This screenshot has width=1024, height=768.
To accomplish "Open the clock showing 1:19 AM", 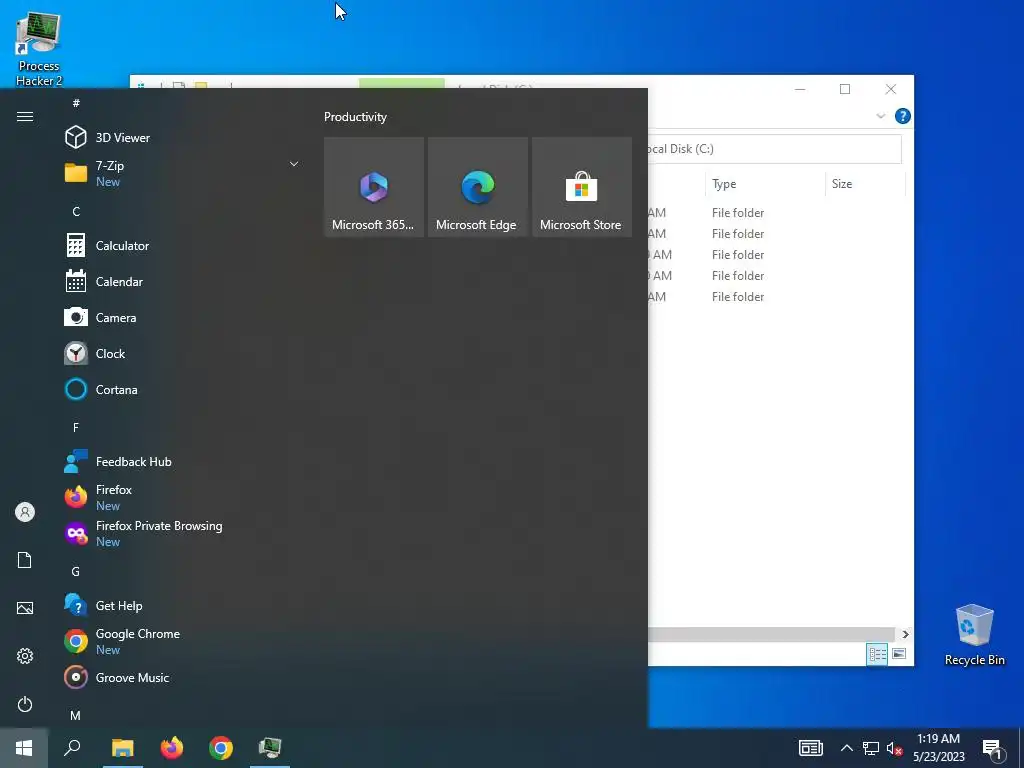I will pyautogui.click(x=938, y=748).
